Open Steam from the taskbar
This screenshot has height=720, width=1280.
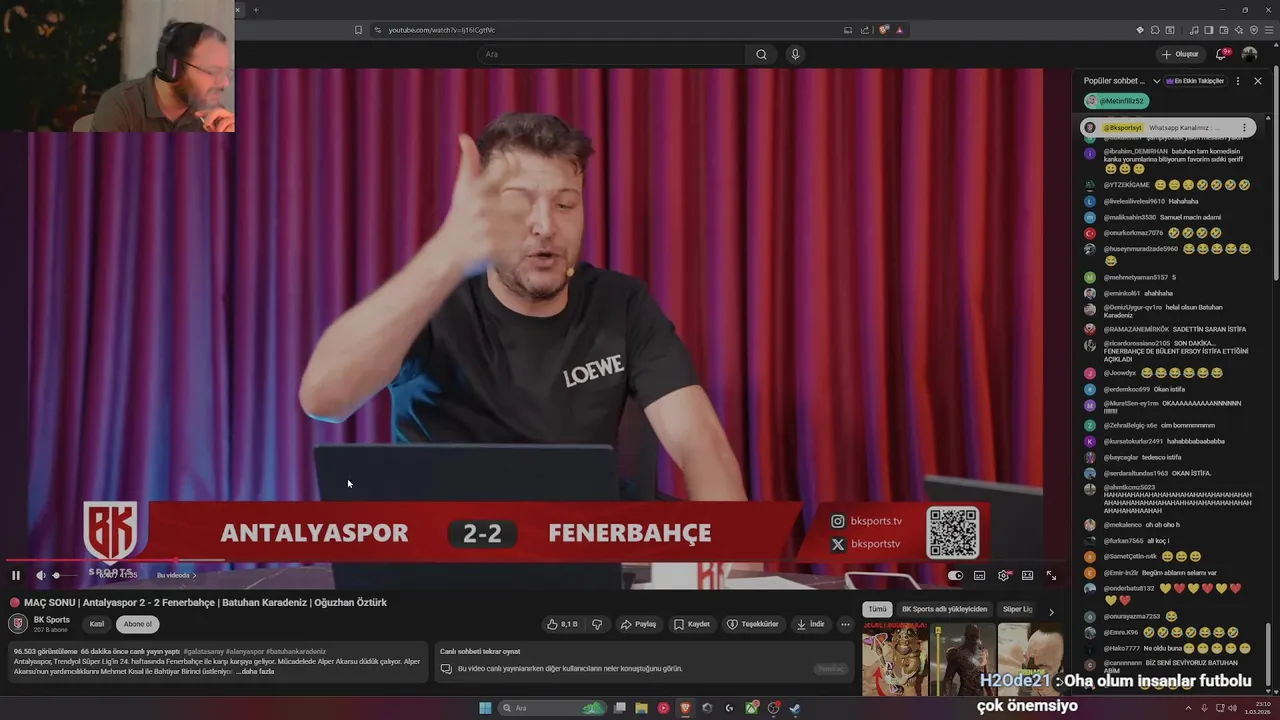point(795,708)
